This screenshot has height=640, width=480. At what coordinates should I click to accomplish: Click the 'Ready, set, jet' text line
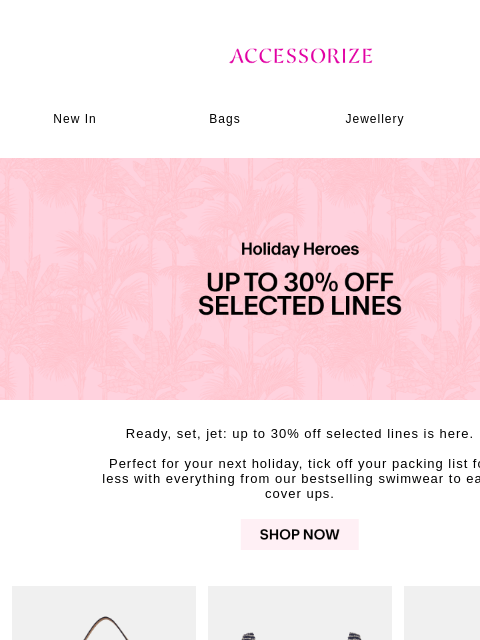[300, 433]
